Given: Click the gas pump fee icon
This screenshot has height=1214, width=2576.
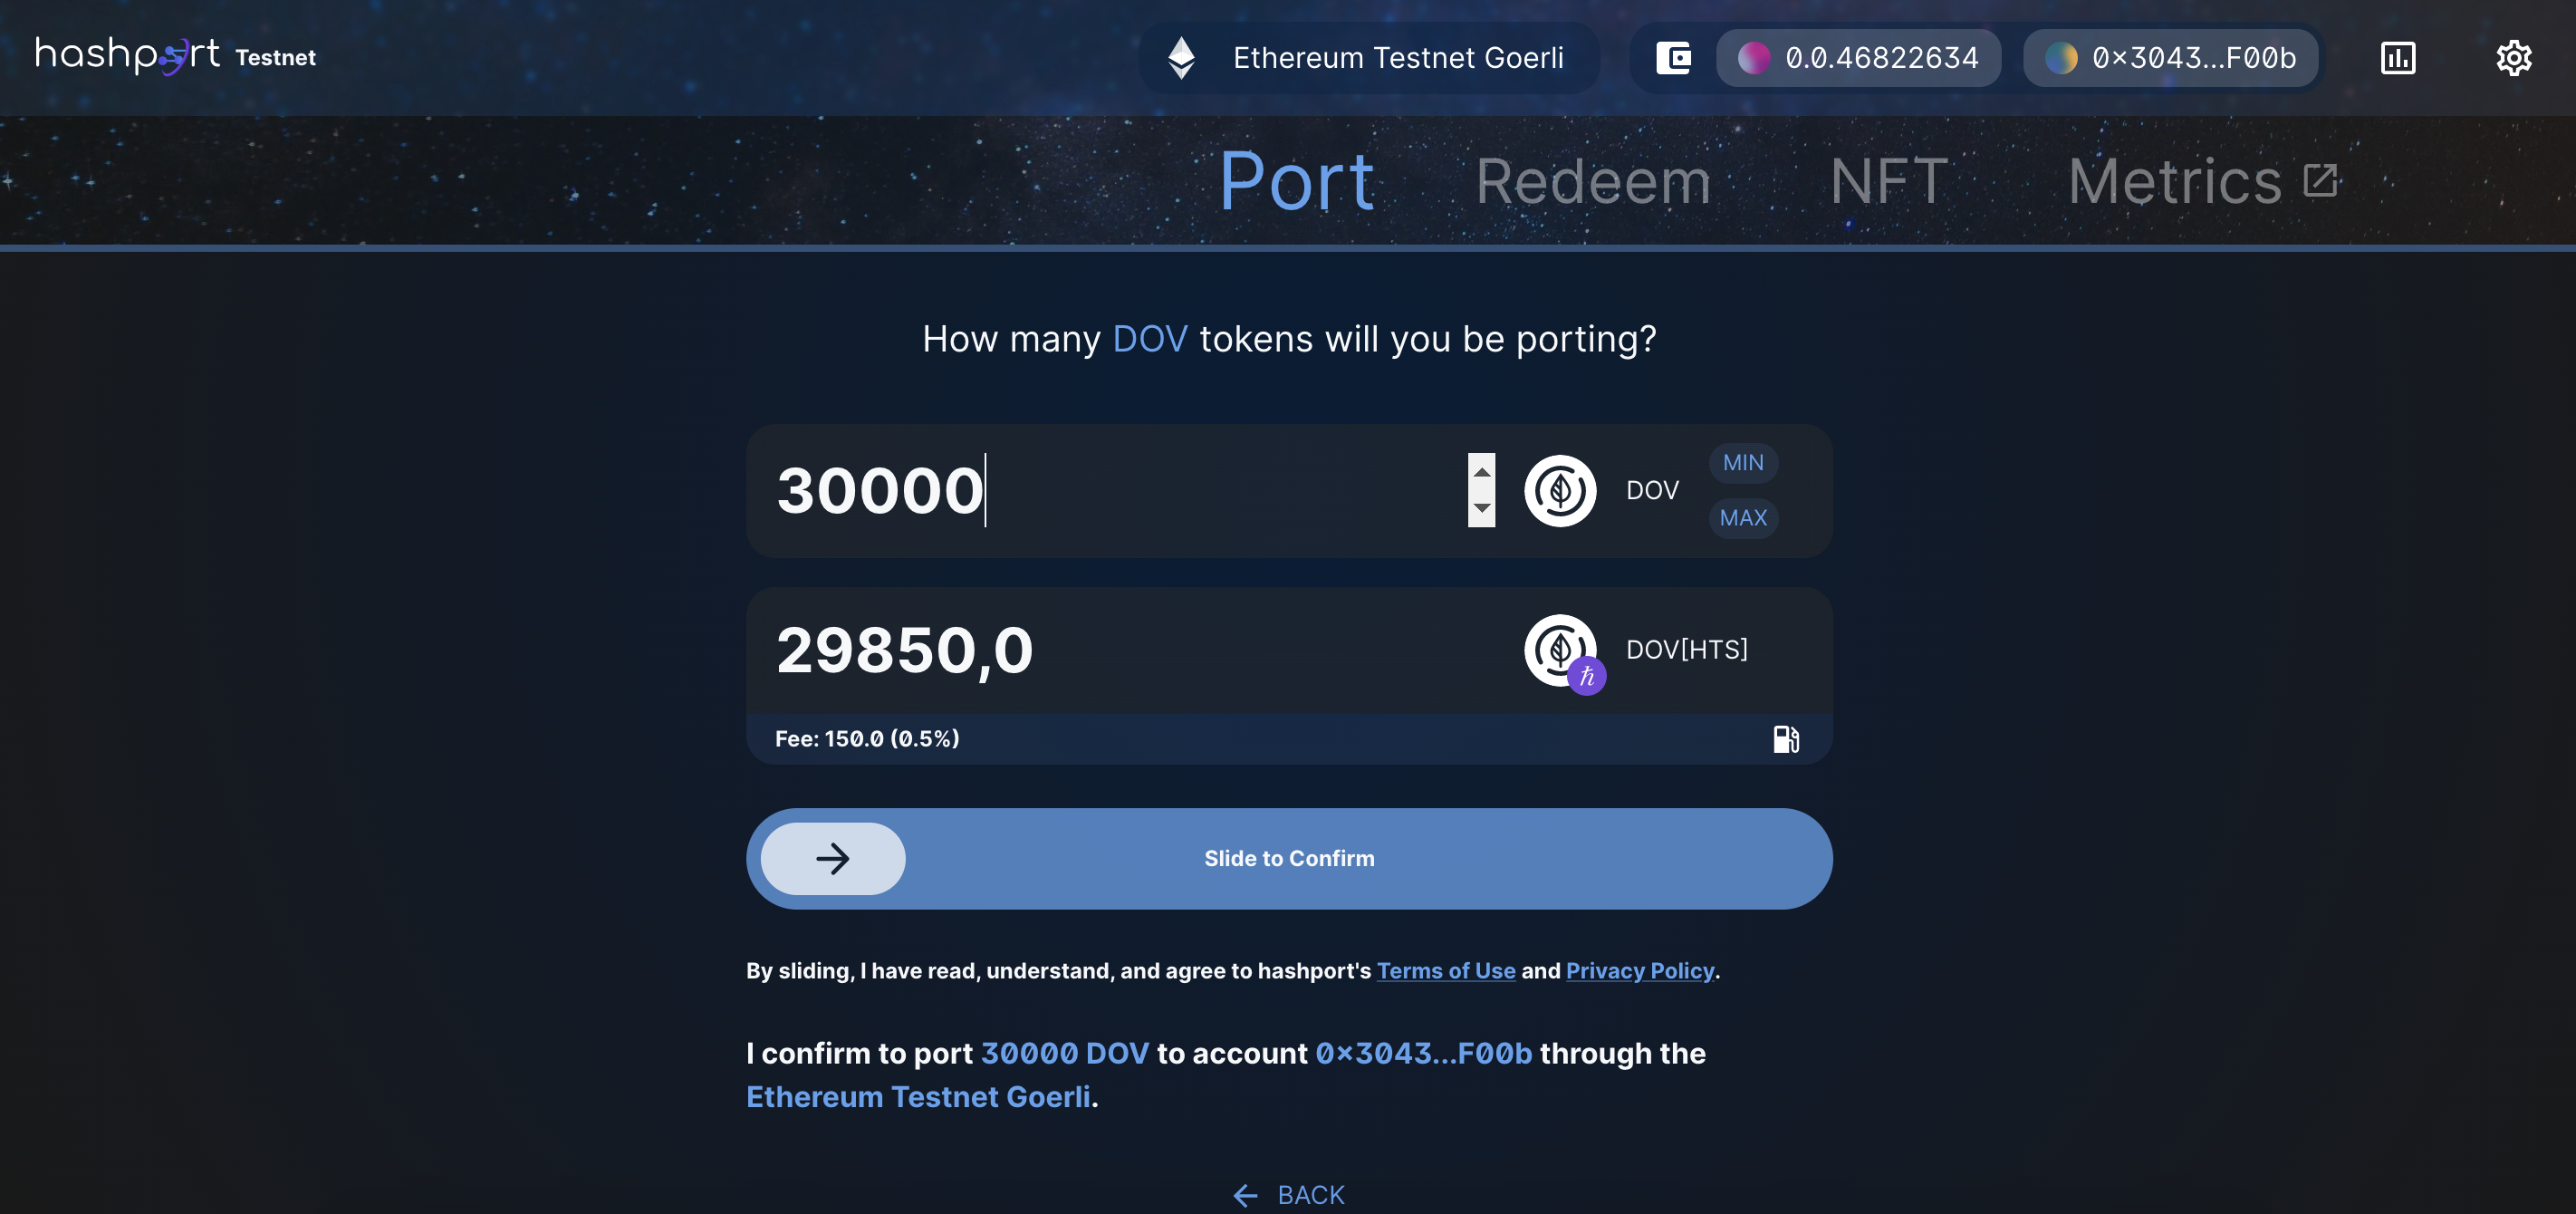Looking at the screenshot, I should pyautogui.click(x=1786, y=739).
